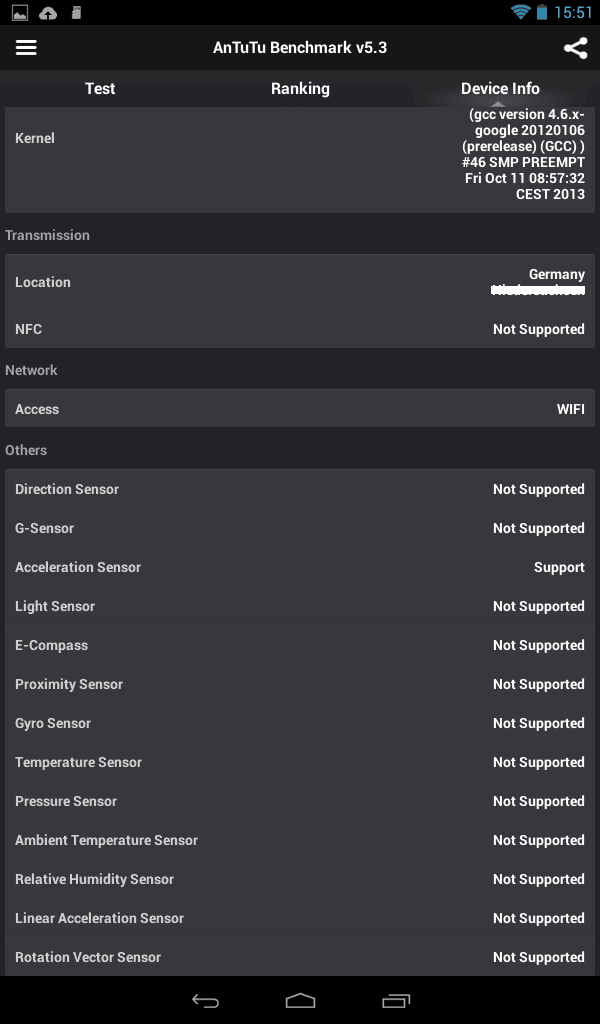Screen dimensions: 600x1024
Task: Tap the Android home navigation icon
Action: coord(300,1000)
